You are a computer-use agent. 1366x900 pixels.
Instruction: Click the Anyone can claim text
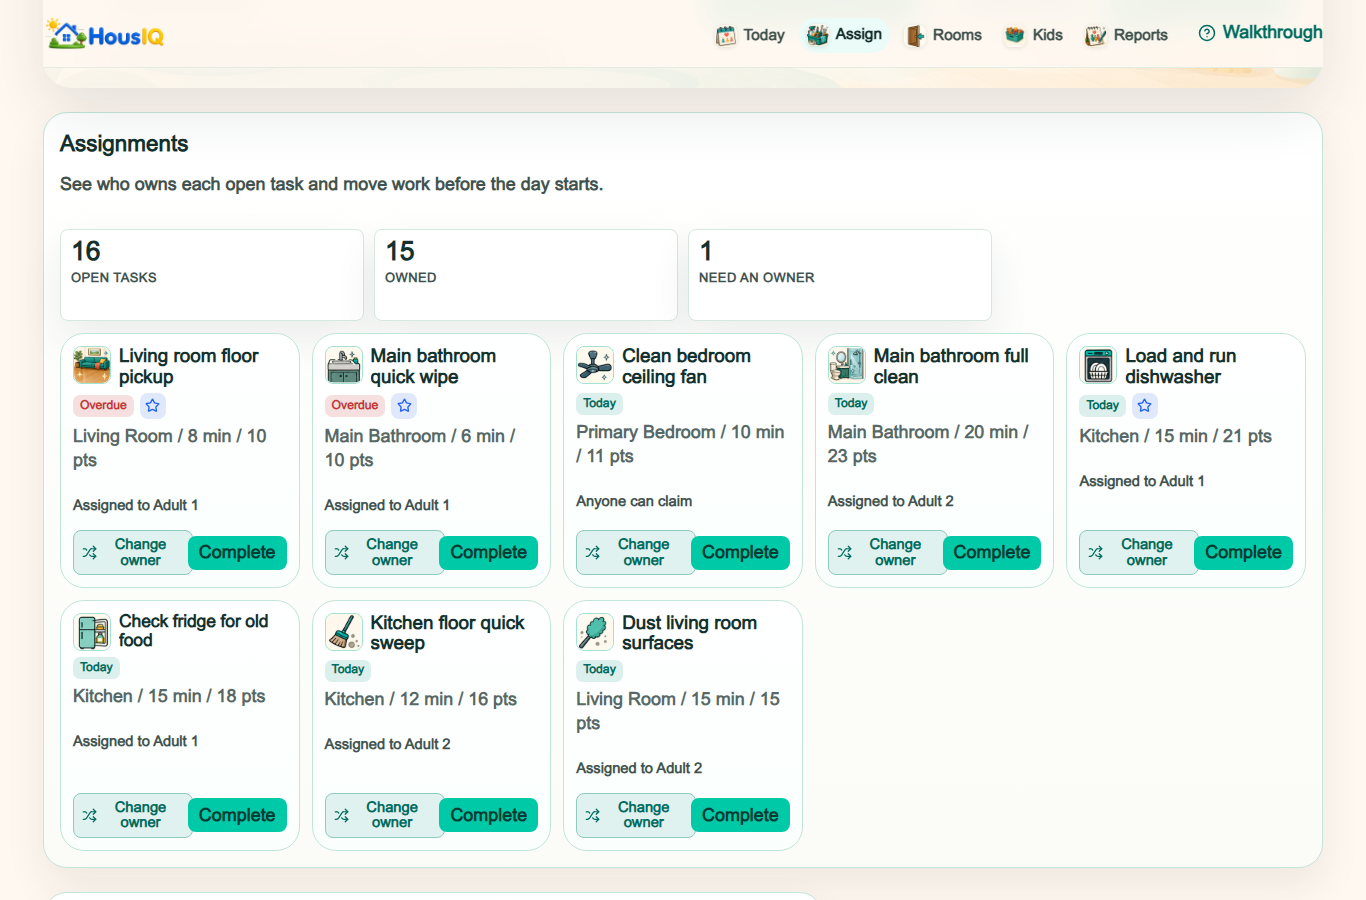click(634, 501)
